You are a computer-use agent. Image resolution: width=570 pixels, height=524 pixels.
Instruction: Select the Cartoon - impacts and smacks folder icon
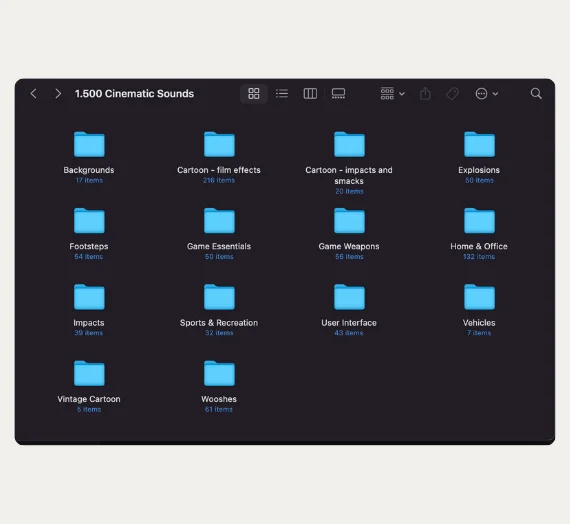coord(349,144)
